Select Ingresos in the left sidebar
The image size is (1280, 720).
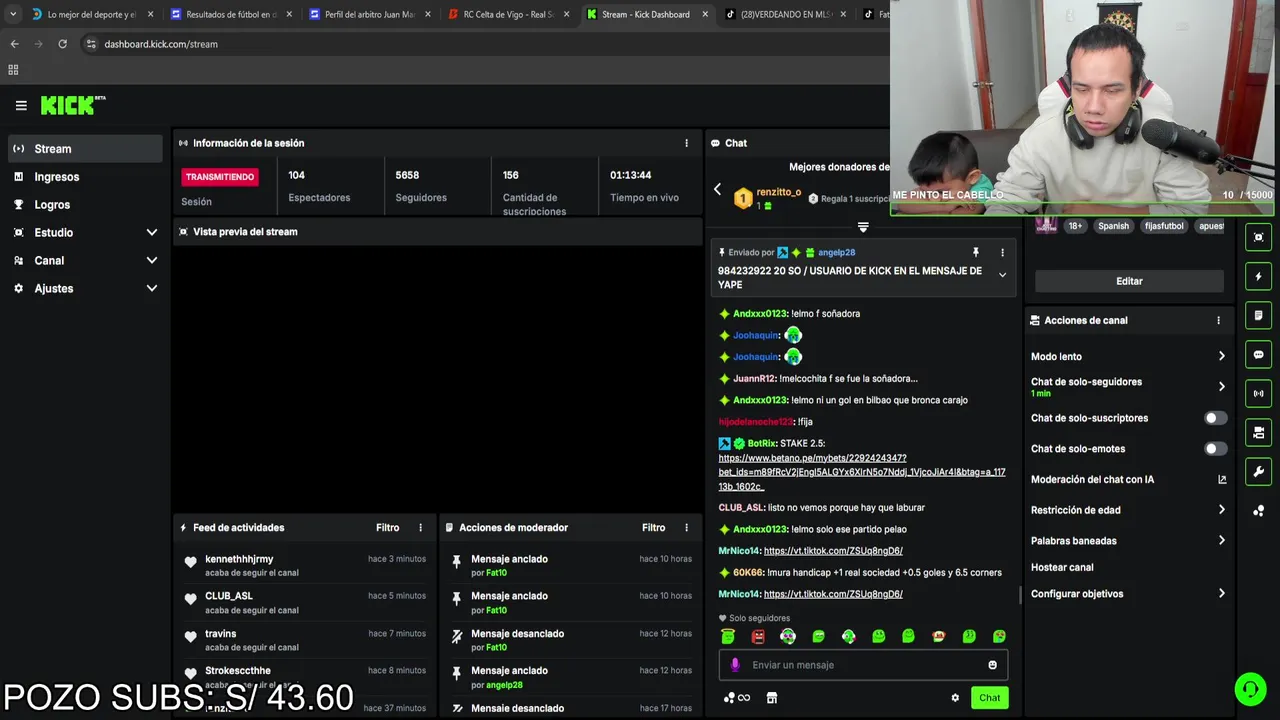(84, 177)
